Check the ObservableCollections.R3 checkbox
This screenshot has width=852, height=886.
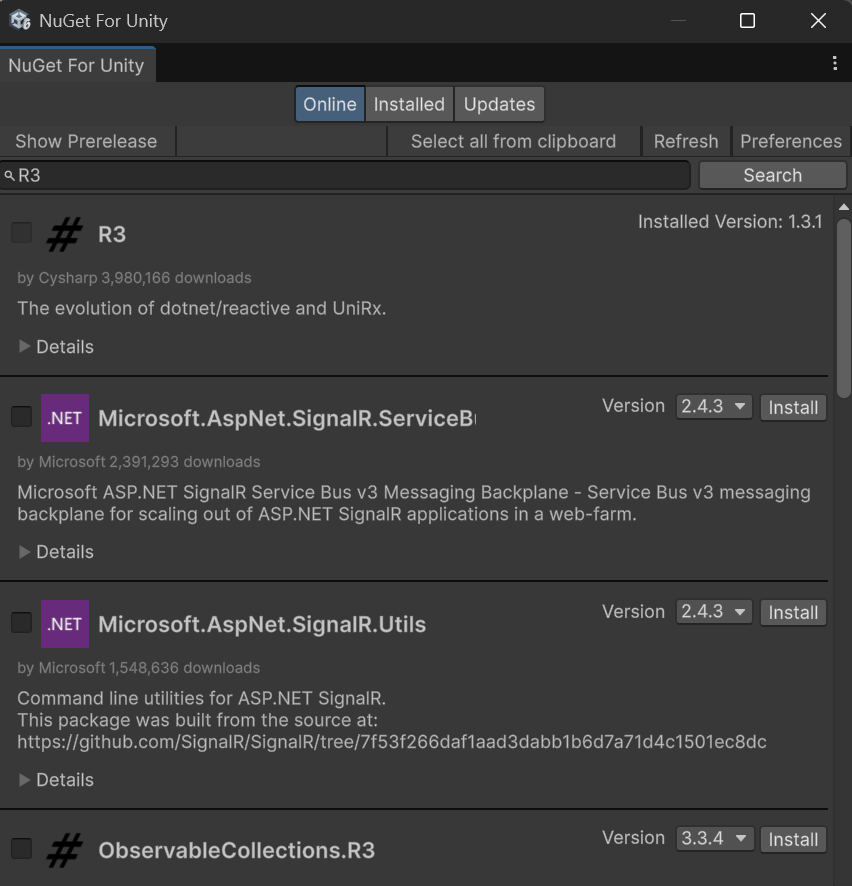point(21,848)
